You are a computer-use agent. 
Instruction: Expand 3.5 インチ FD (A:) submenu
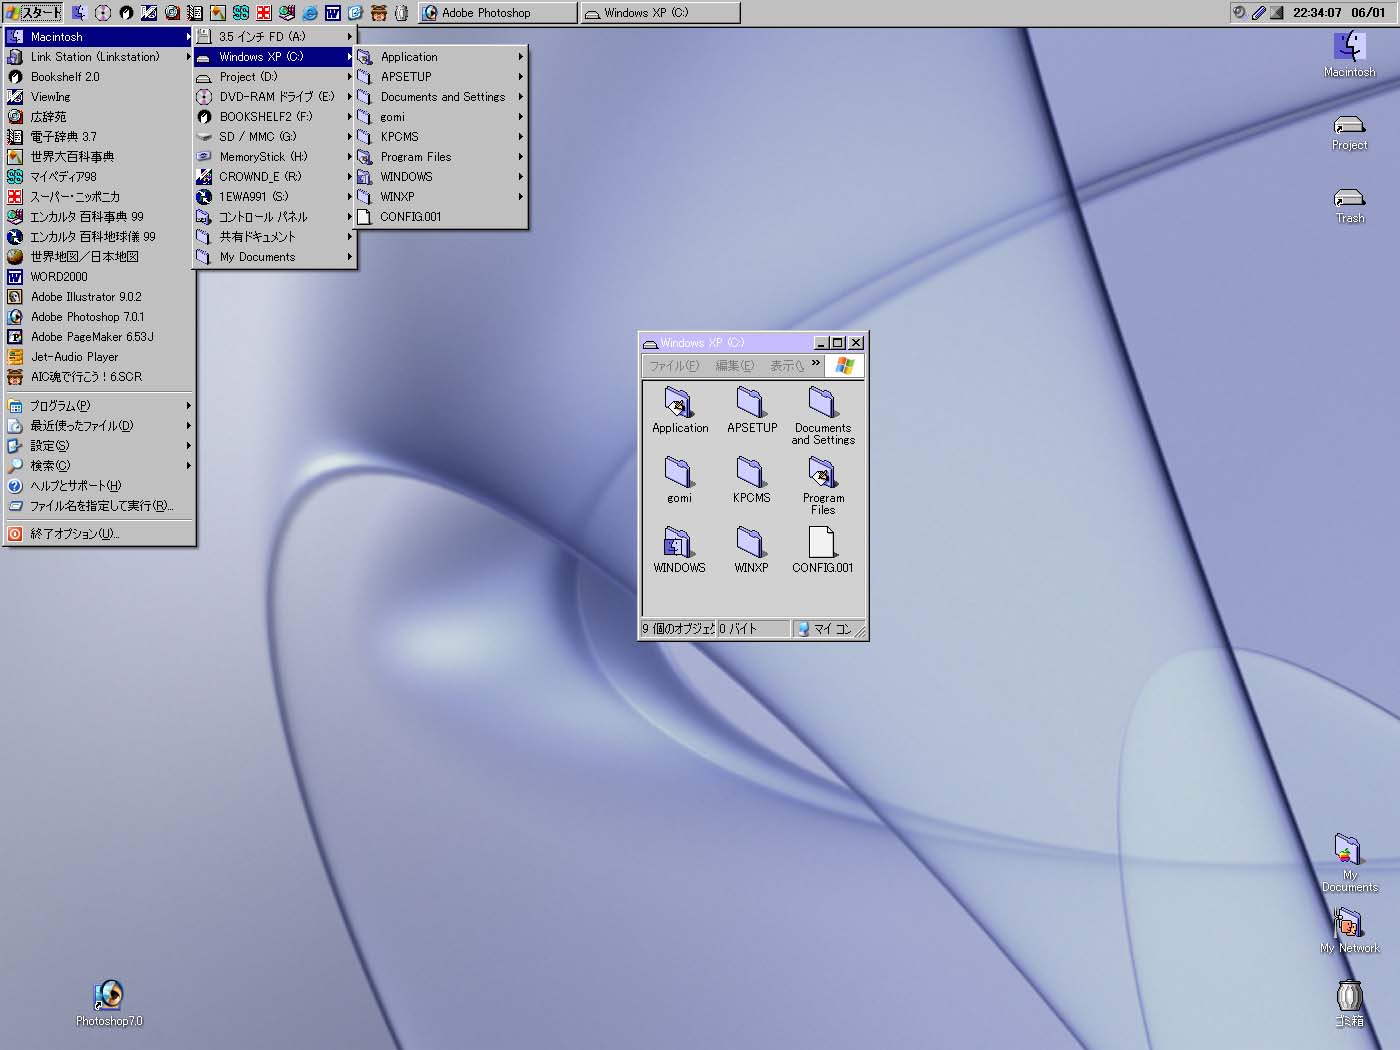(274, 36)
